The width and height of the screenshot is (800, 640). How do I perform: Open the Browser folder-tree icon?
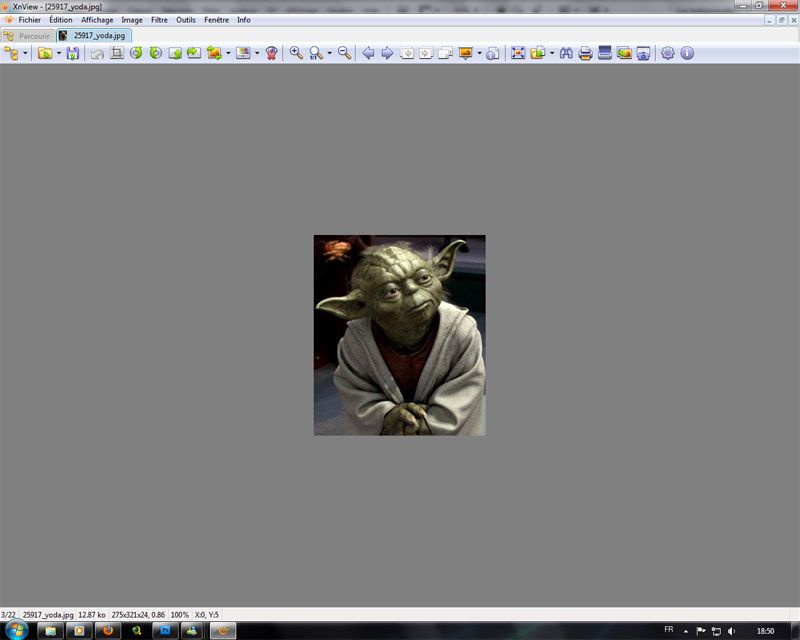(x=11, y=53)
